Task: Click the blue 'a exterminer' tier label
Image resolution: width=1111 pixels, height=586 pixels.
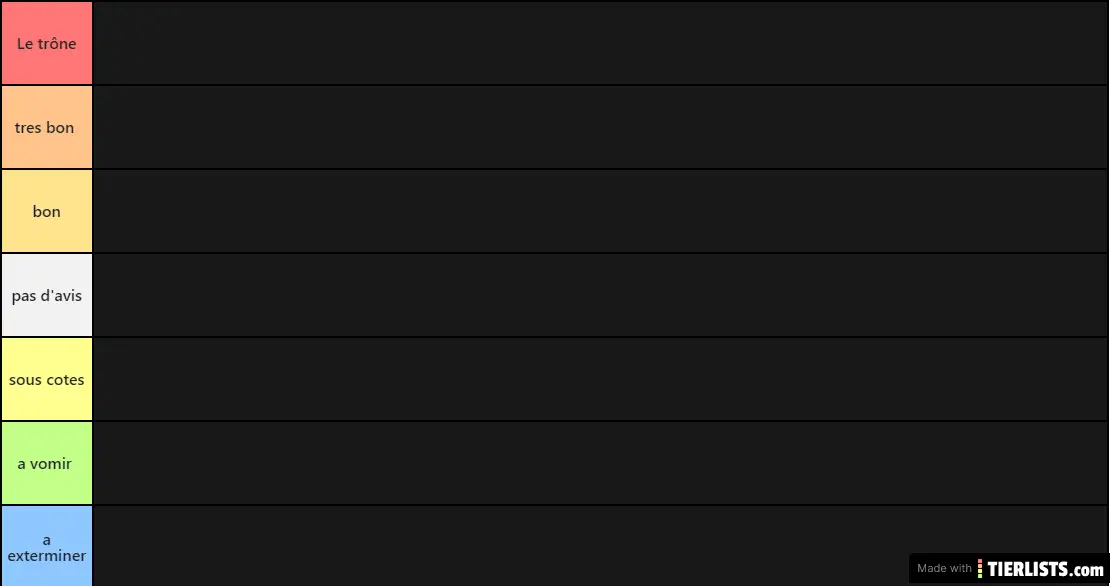Action: click(47, 546)
